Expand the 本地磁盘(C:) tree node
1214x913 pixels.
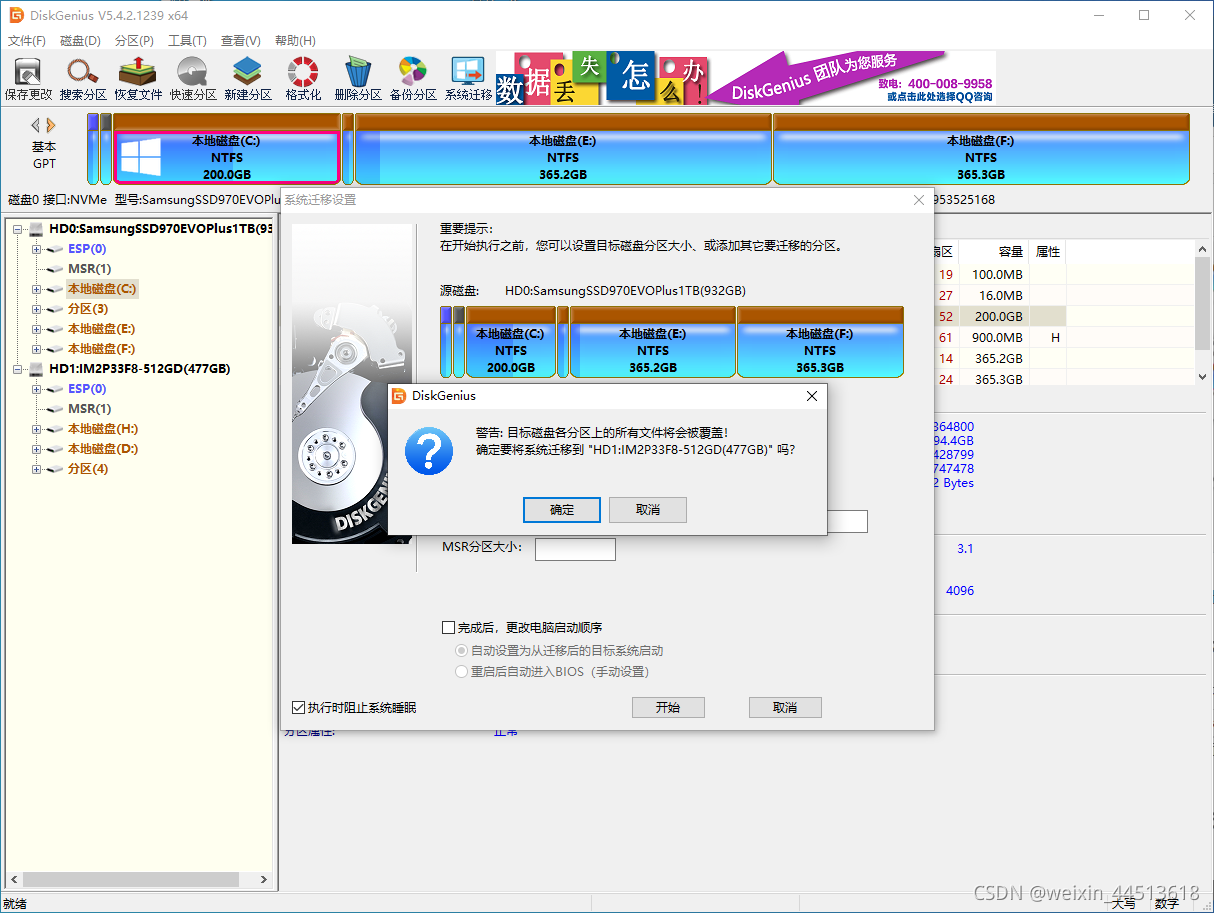point(37,289)
